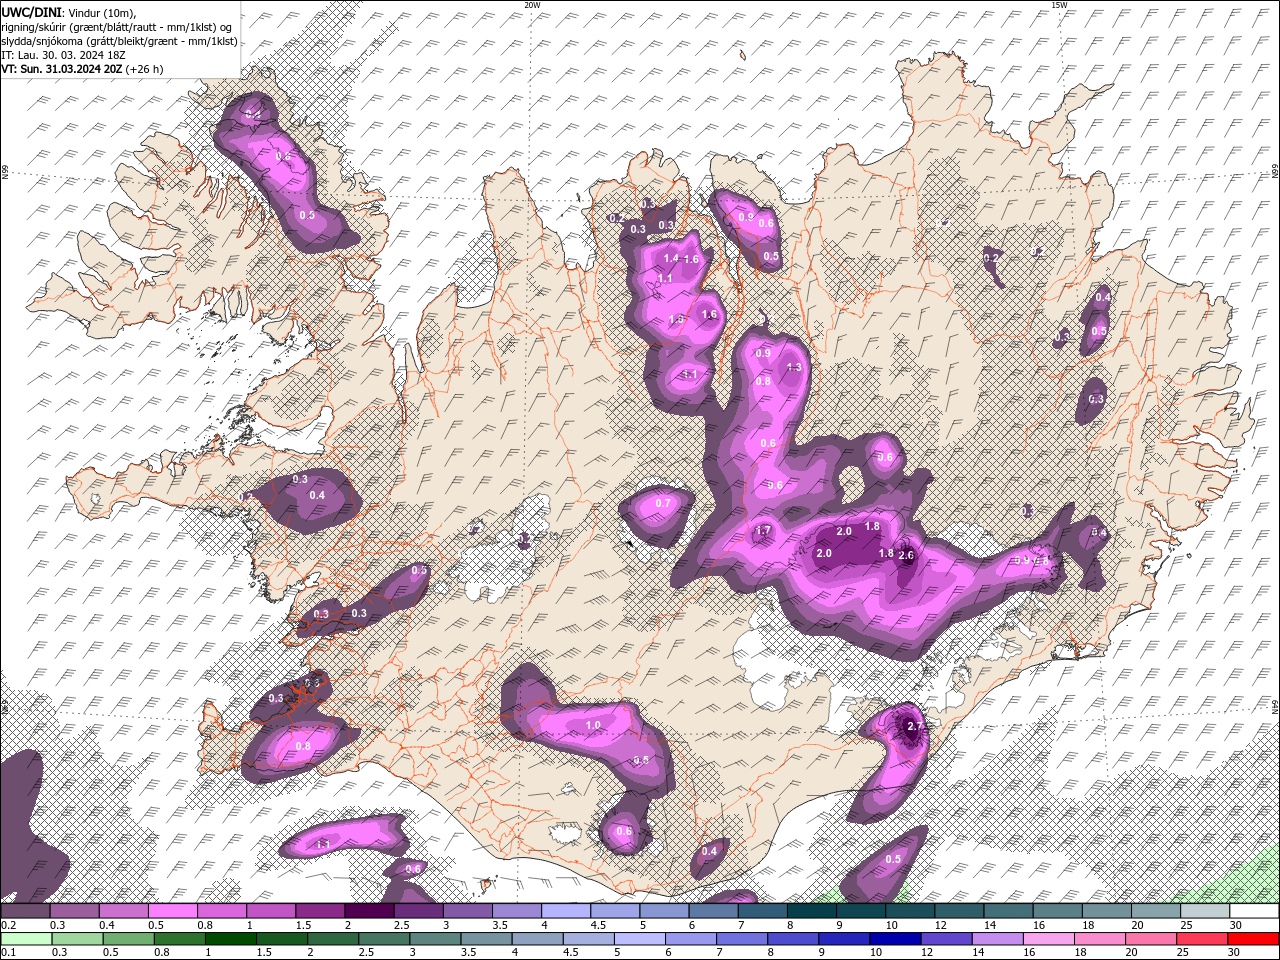
Task: Select the 1.3 precipitation value on the map
Action: (795, 367)
